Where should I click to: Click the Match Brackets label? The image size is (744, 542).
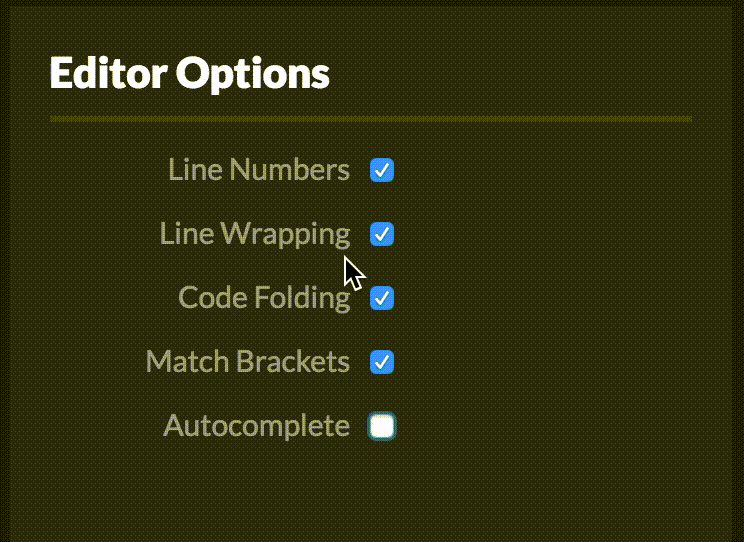248,362
